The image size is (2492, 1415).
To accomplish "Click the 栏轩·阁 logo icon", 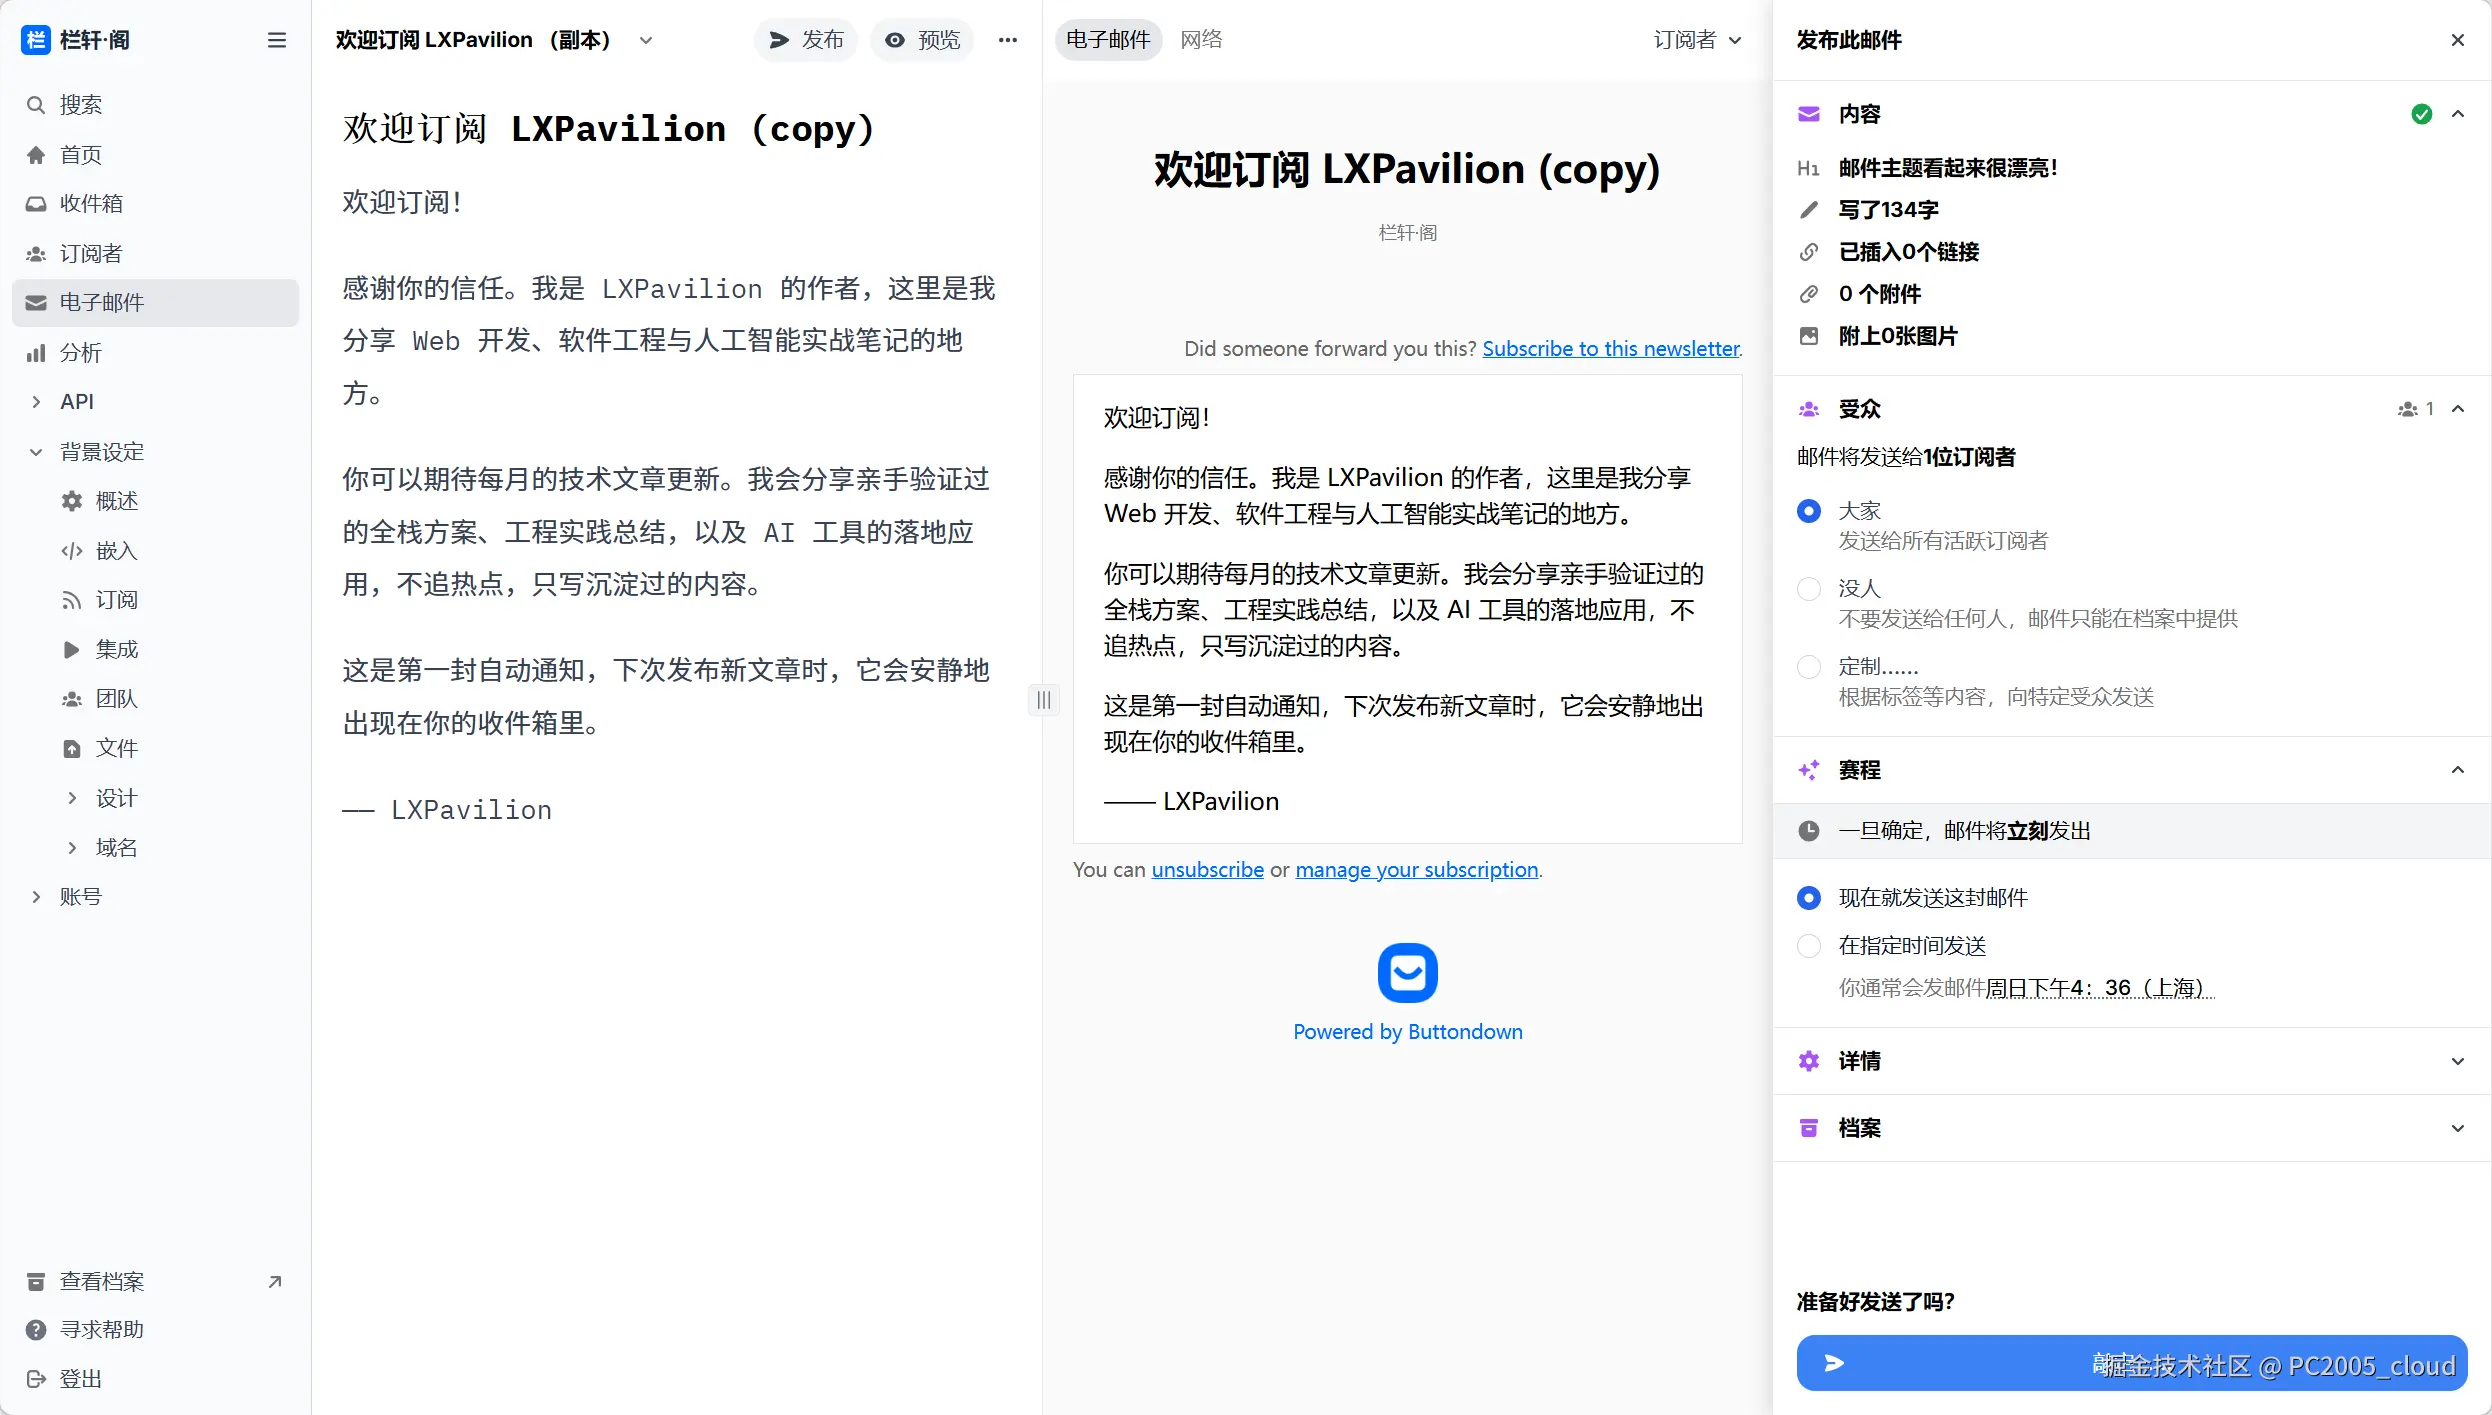I will click(x=36, y=40).
